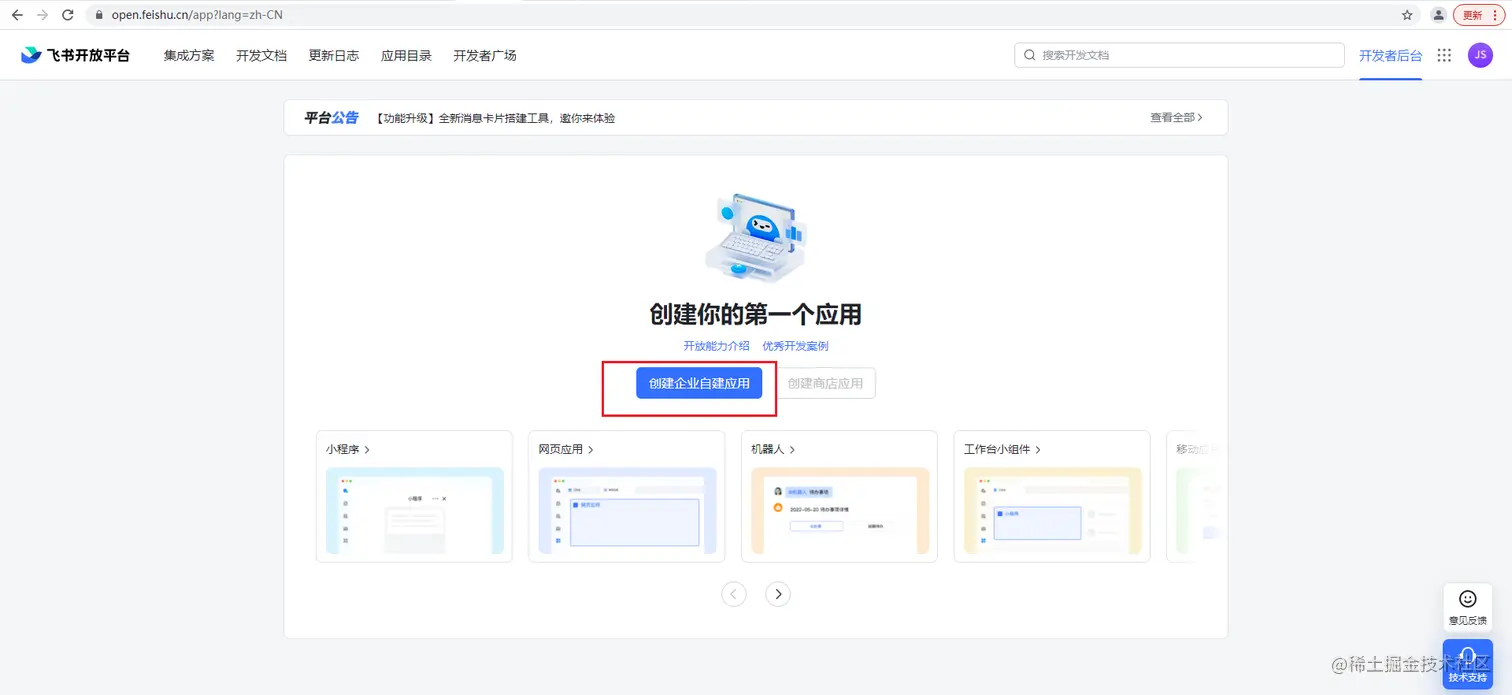Open the 开发者广场 page

click(x=485, y=55)
